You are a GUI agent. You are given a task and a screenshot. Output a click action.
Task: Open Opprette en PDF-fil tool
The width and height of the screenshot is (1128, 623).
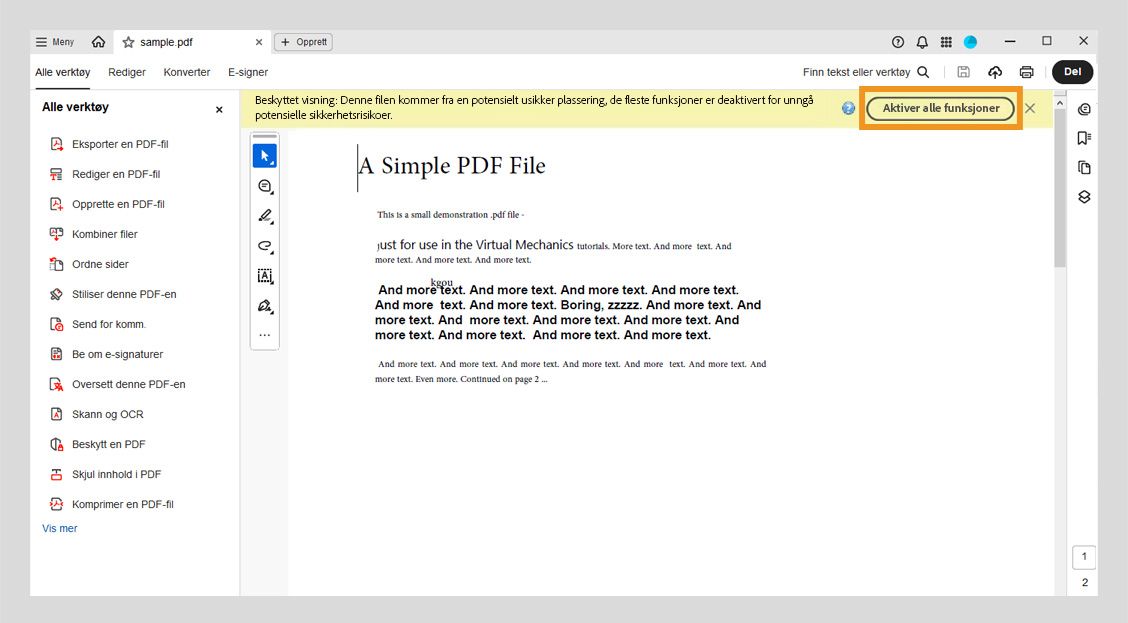107,204
